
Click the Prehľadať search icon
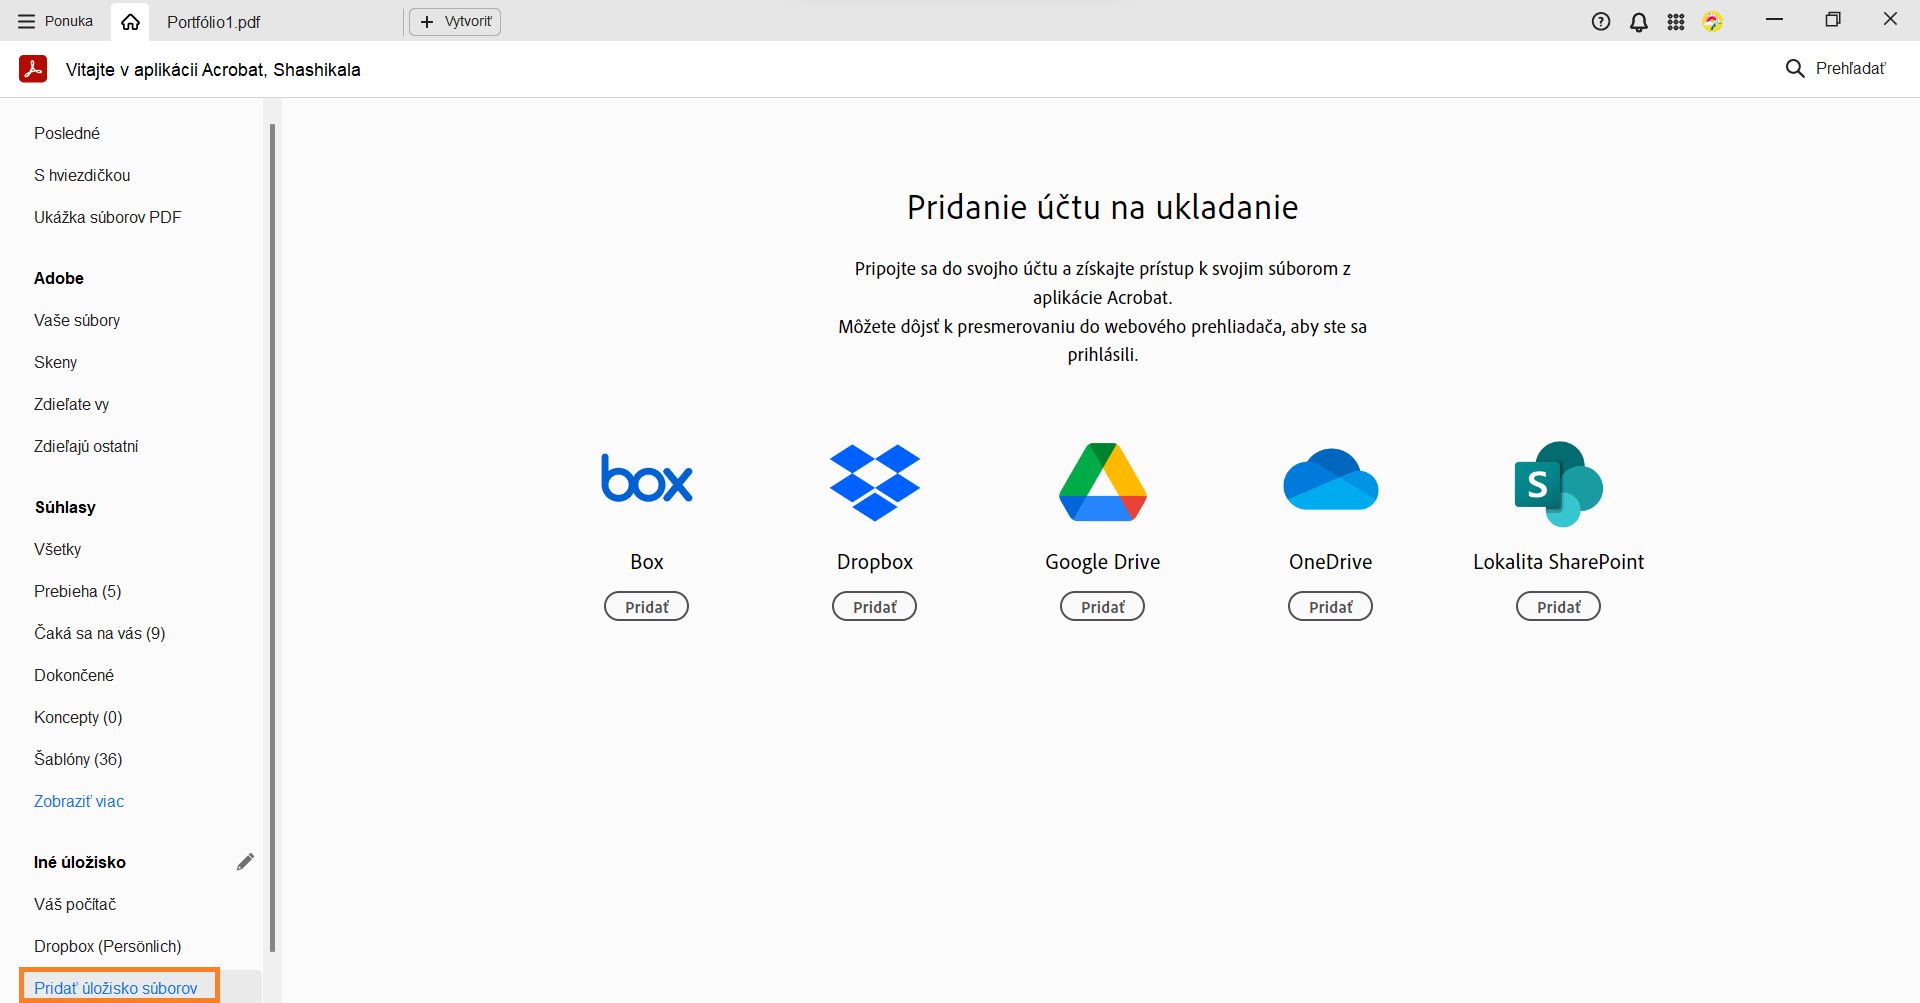(x=1795, y=68)
